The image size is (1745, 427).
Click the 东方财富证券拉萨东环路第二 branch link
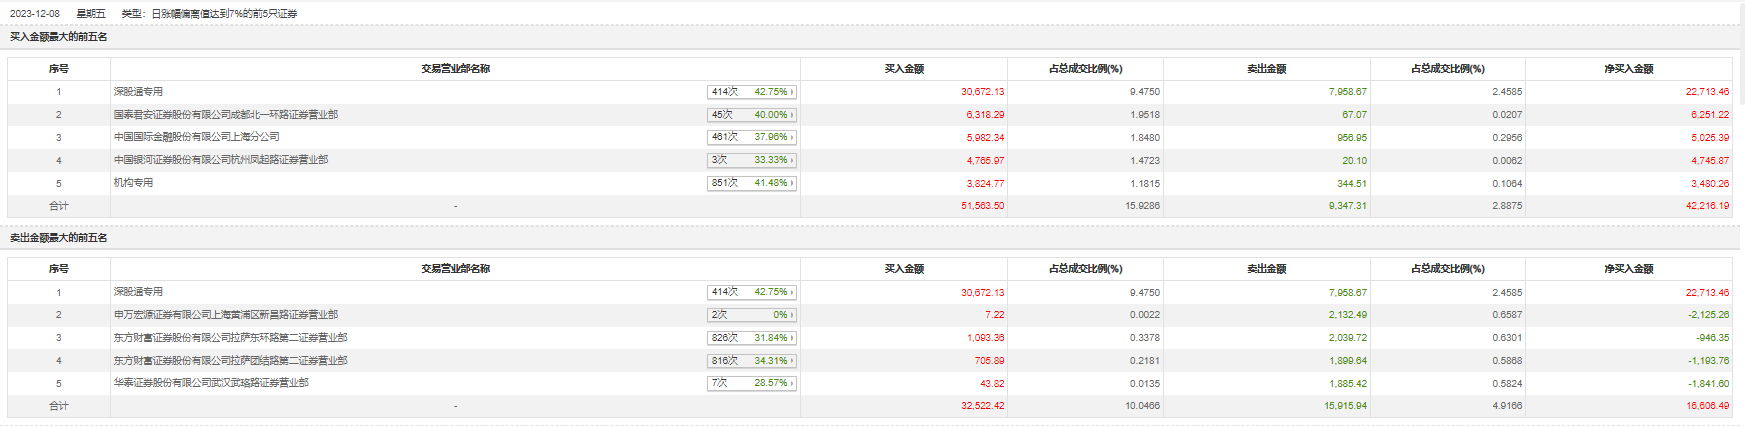(230, 338)
